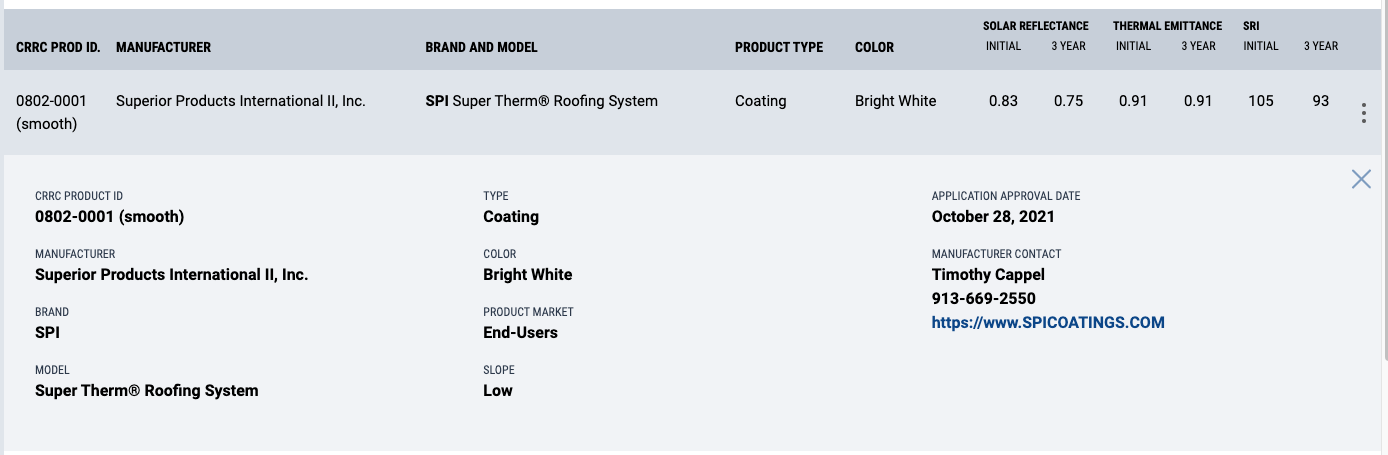Image resolution: width=1388 pixels, height=455 pixels.
Task: Sort by Solar Reflectance 3 Year column
Action: pyautogui.click(x=1068, y=46)
